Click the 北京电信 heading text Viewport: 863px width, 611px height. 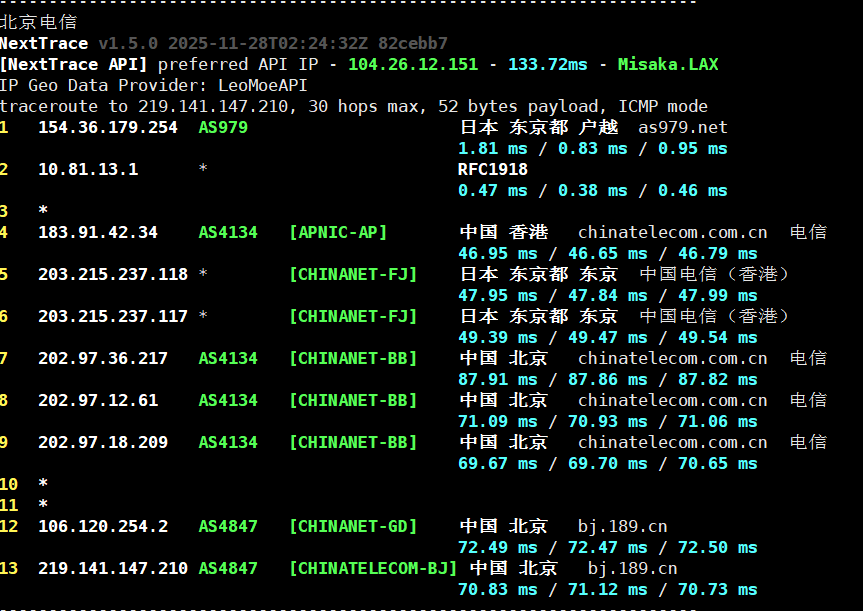coord(38,22)
